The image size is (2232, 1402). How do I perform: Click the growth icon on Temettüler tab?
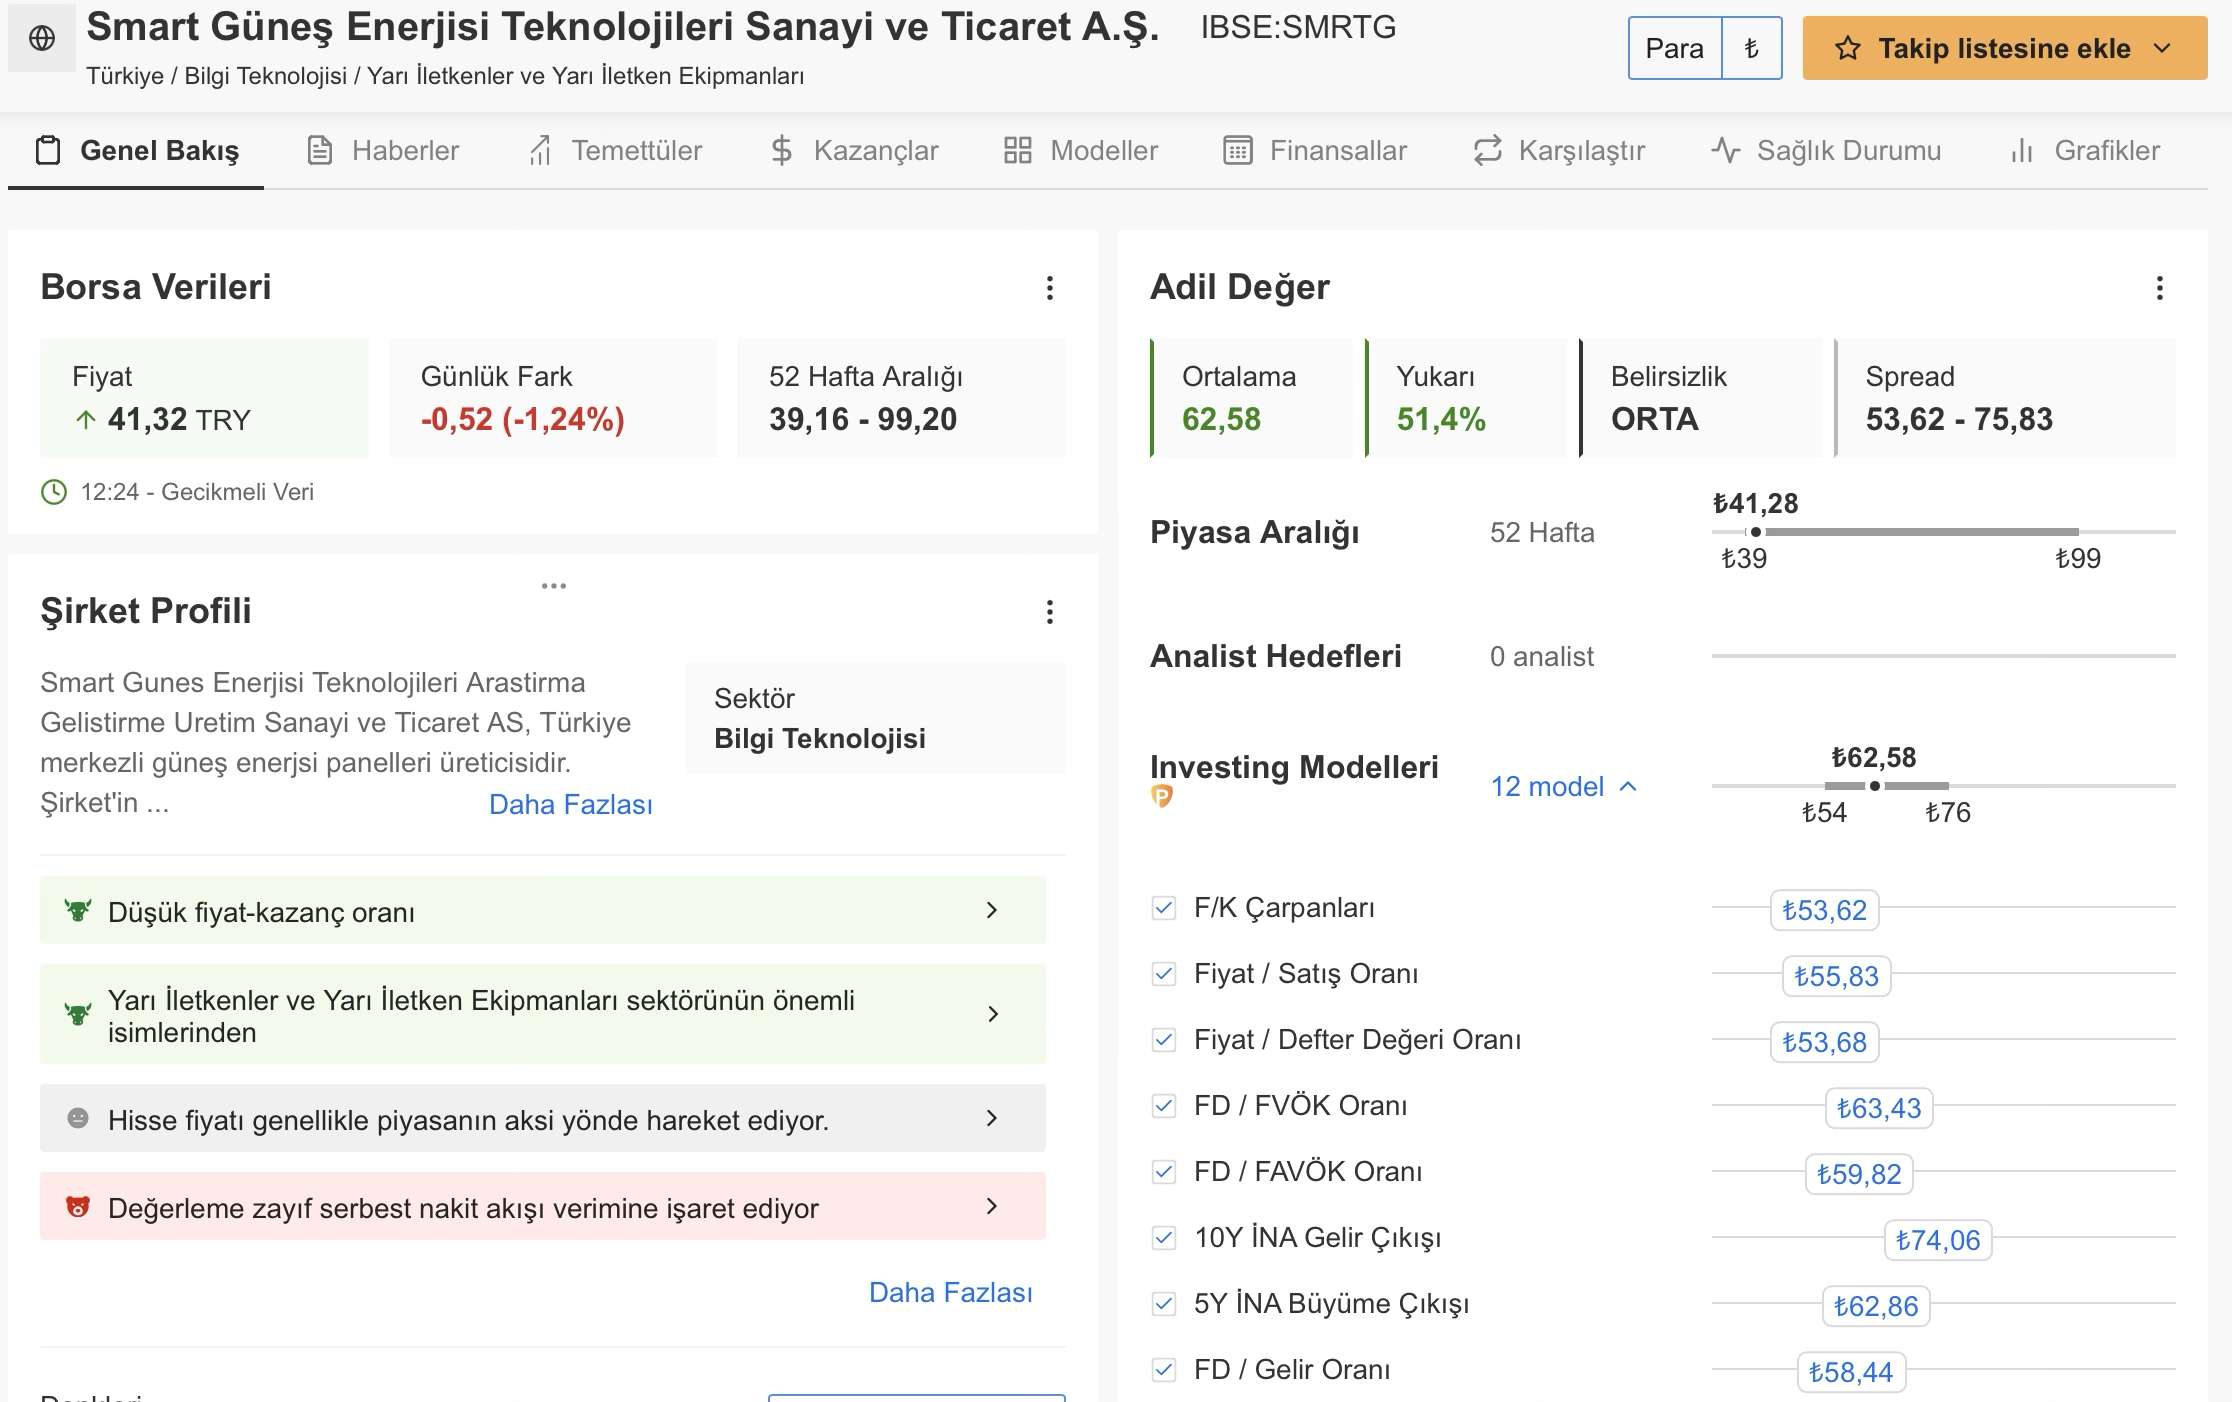pyautogui.click(x=540, y=151)
